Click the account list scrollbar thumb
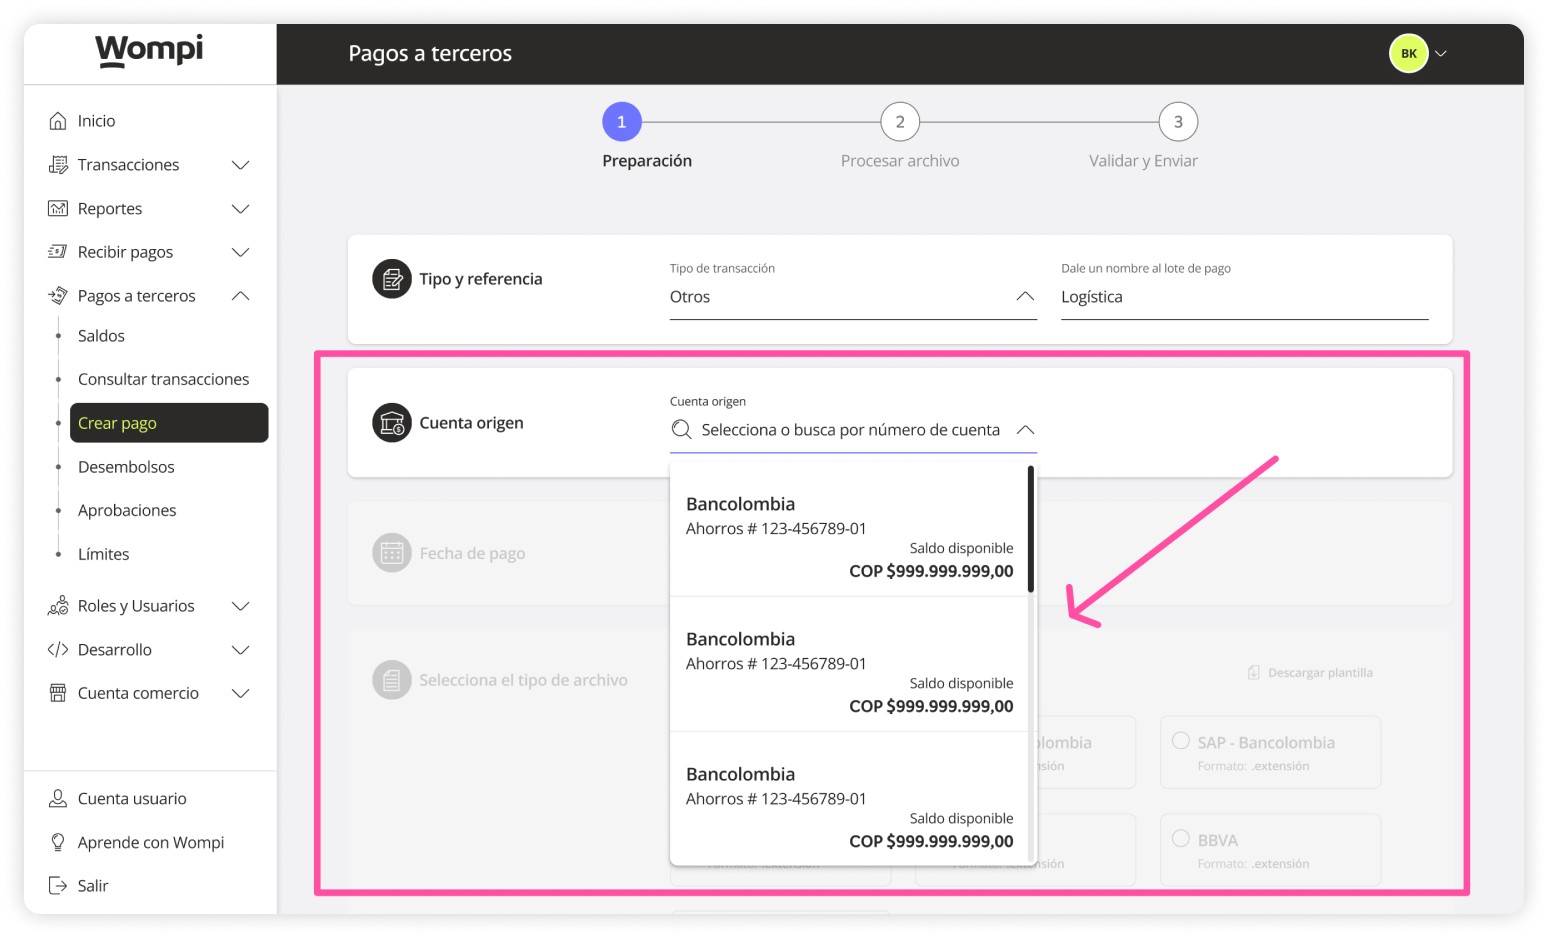Viewport: 1548px width, 938px height. click(1030, 530)
